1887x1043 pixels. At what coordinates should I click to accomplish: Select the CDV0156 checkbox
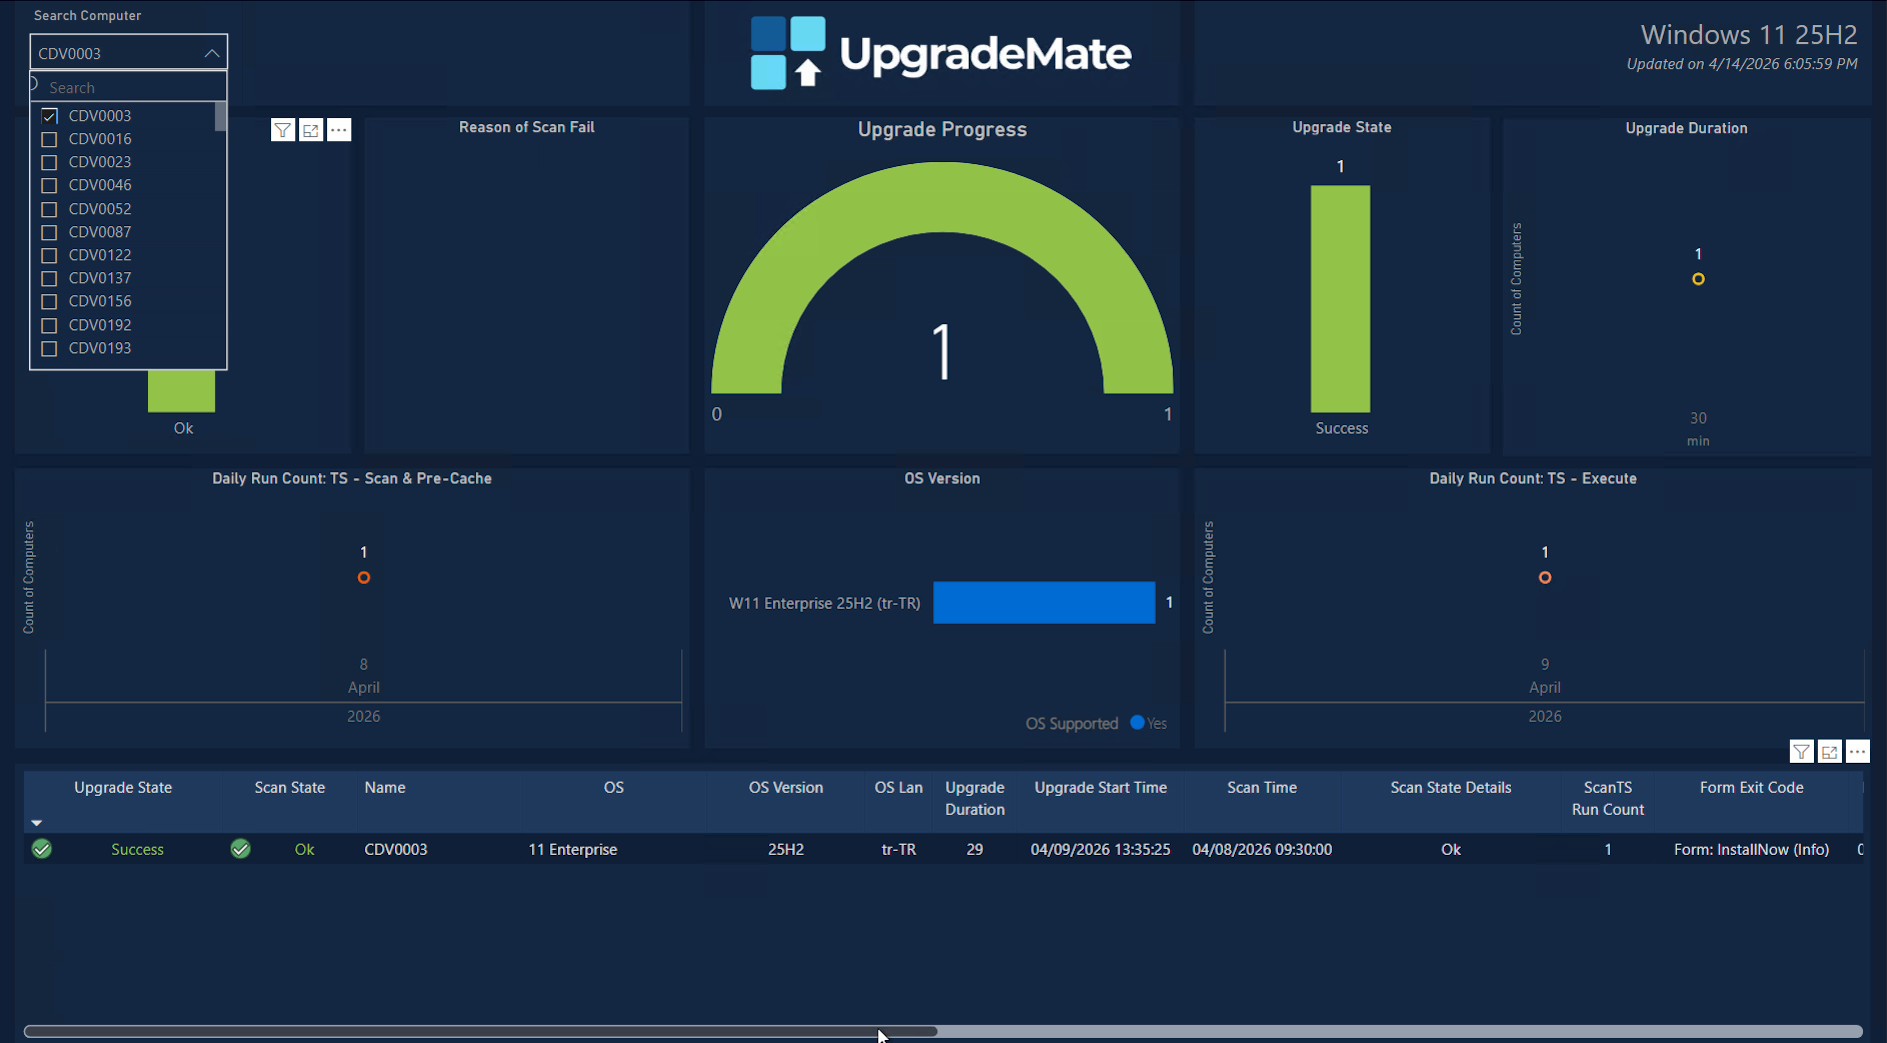49,301
